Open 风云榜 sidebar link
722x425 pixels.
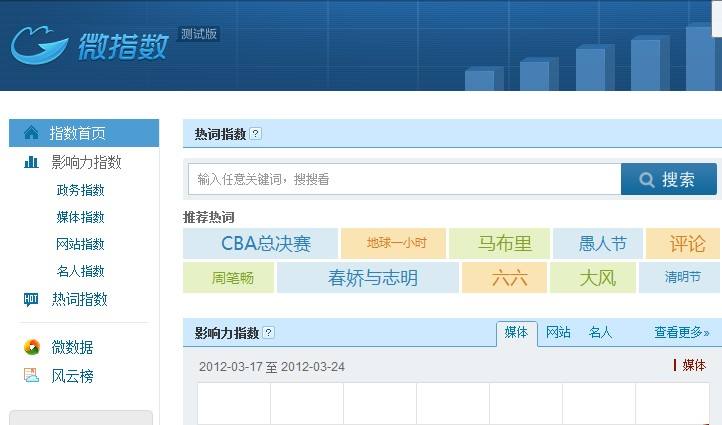(x=72, y=376)
